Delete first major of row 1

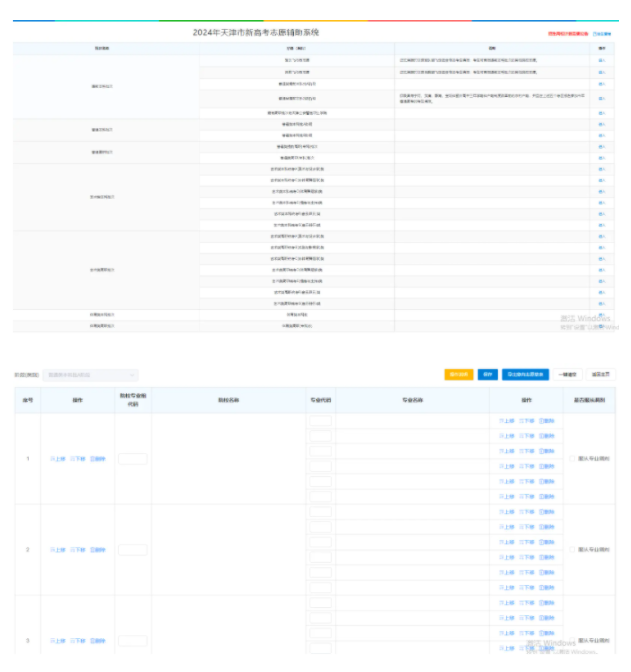546,421
